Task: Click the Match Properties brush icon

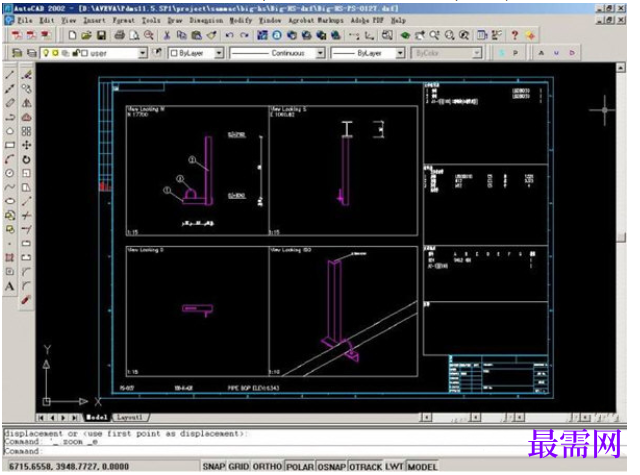Action: pos(211,36)
